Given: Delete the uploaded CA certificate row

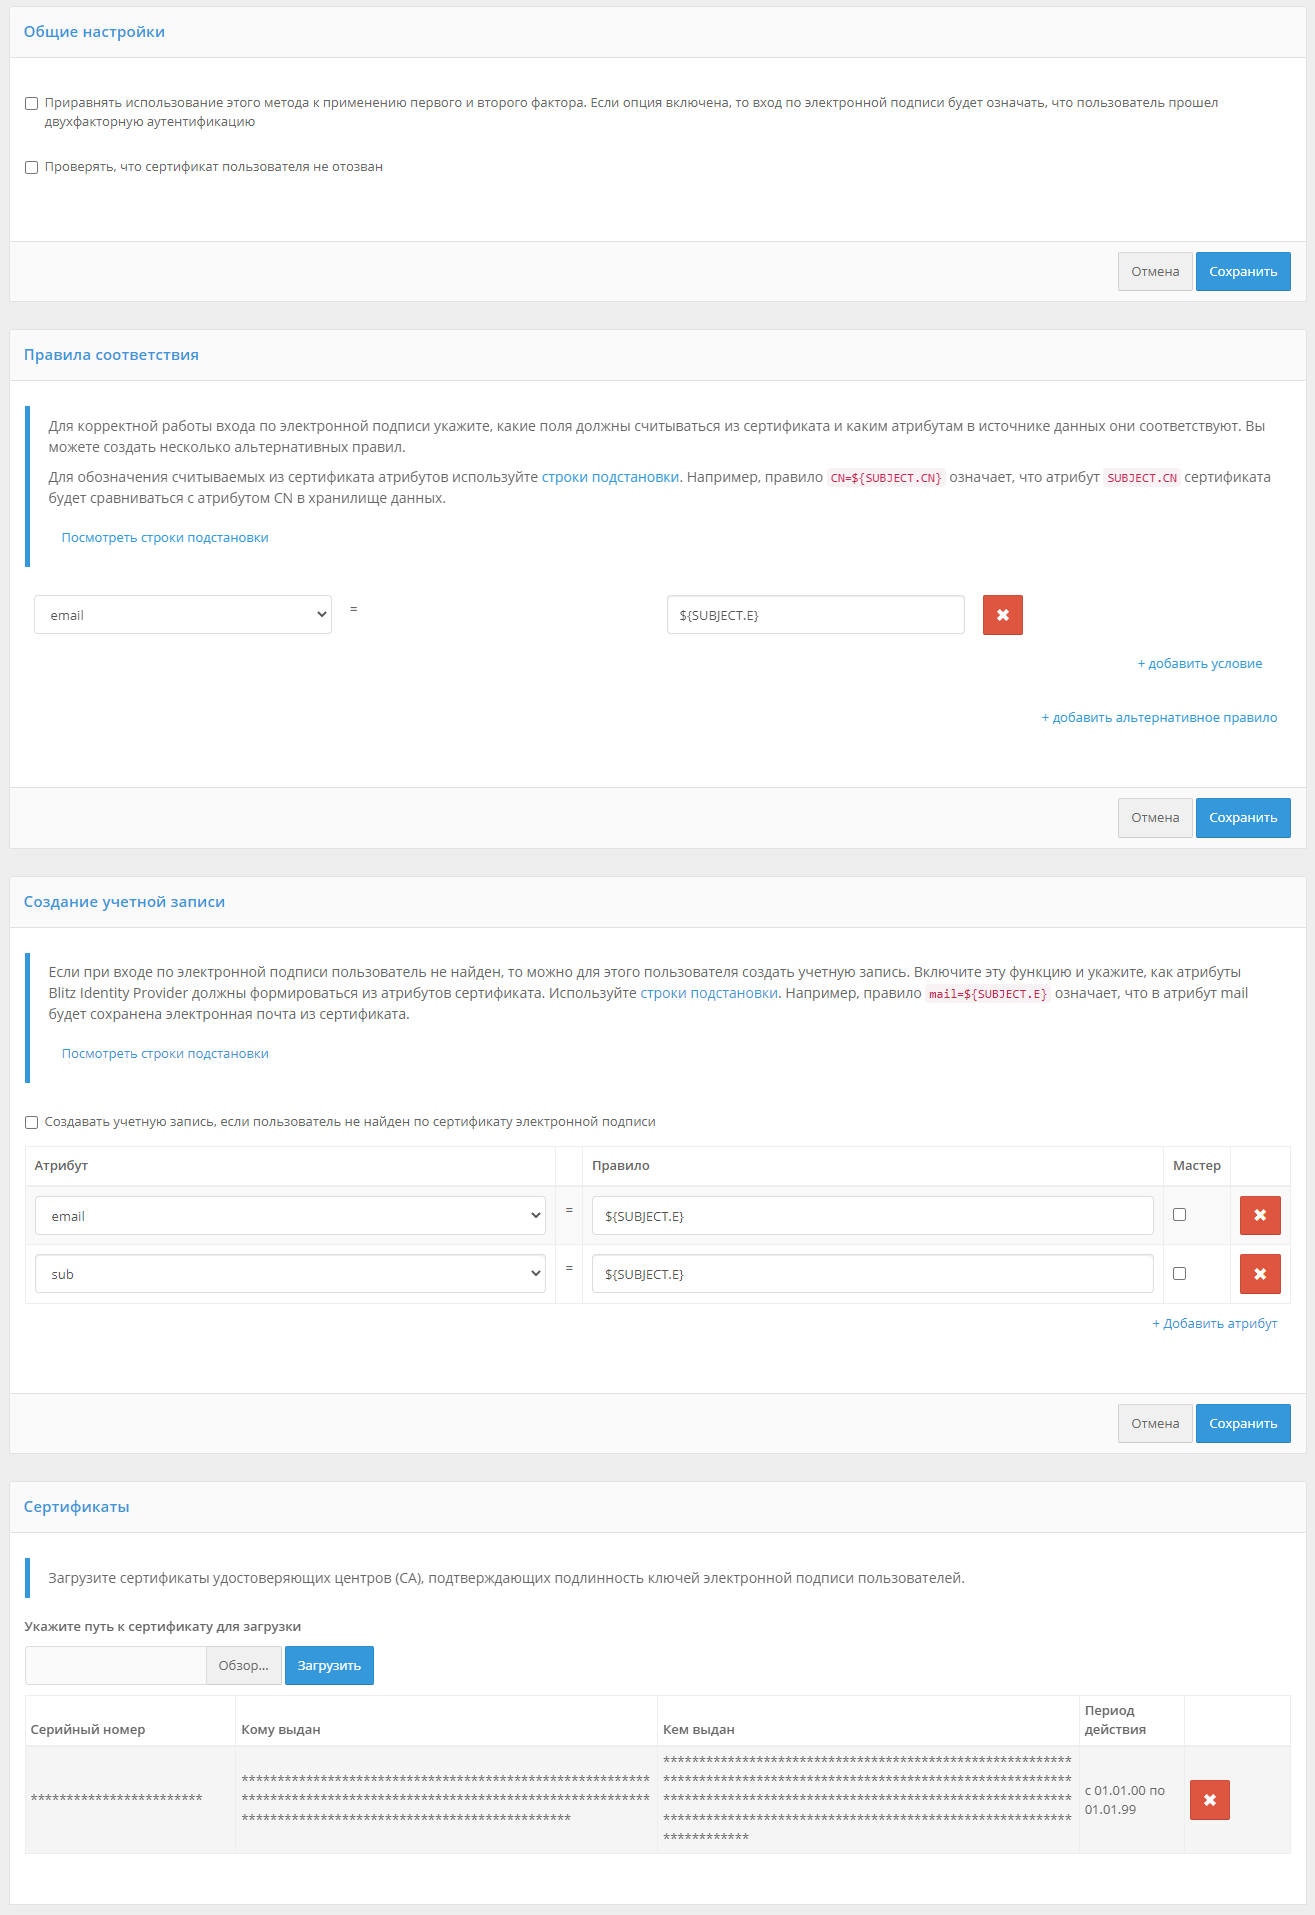Looking at the screenshot, I should pyautogui.click(x=1209, y=1800).
